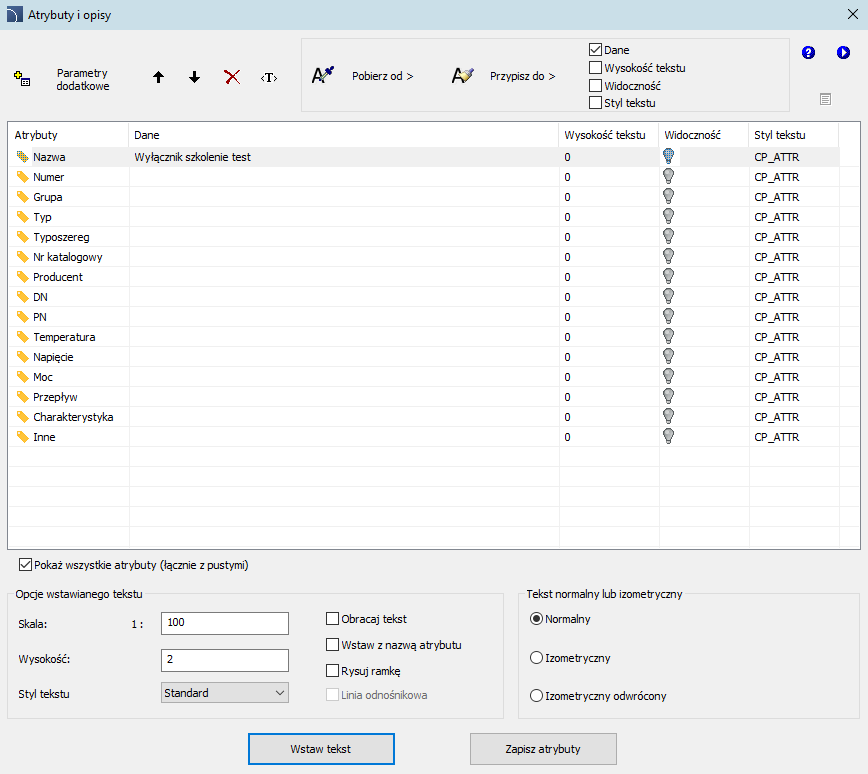
Task: Move attribute up with the up arrow
Action: [158, 77]
